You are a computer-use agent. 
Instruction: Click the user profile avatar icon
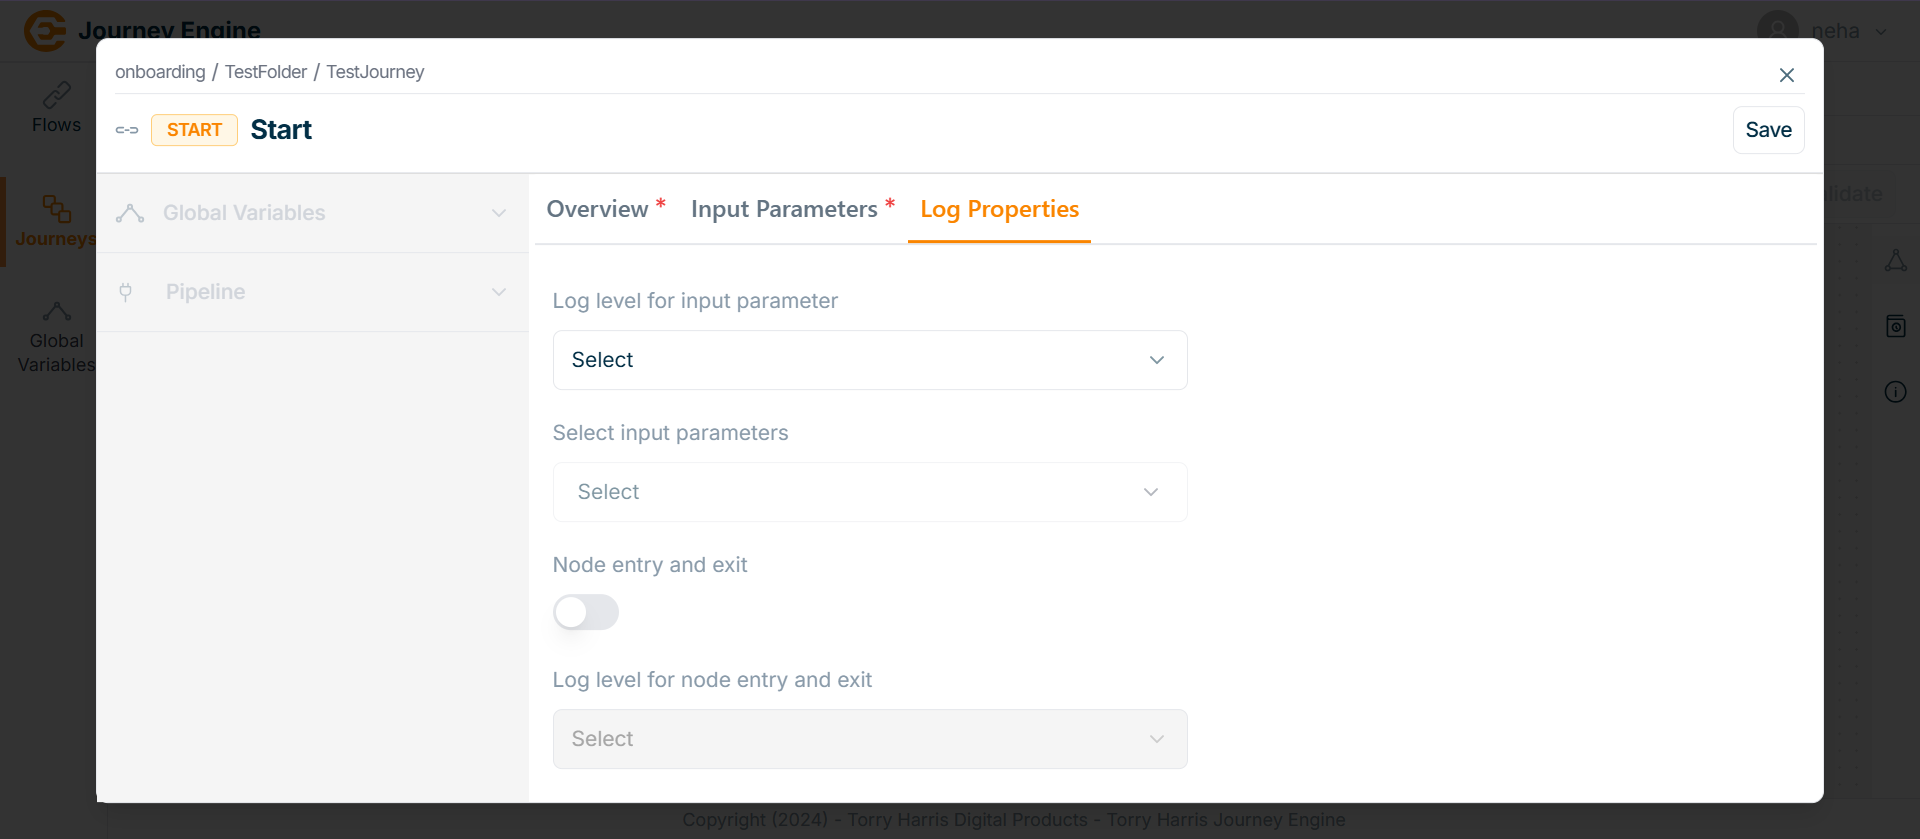tap(1777, 30)
